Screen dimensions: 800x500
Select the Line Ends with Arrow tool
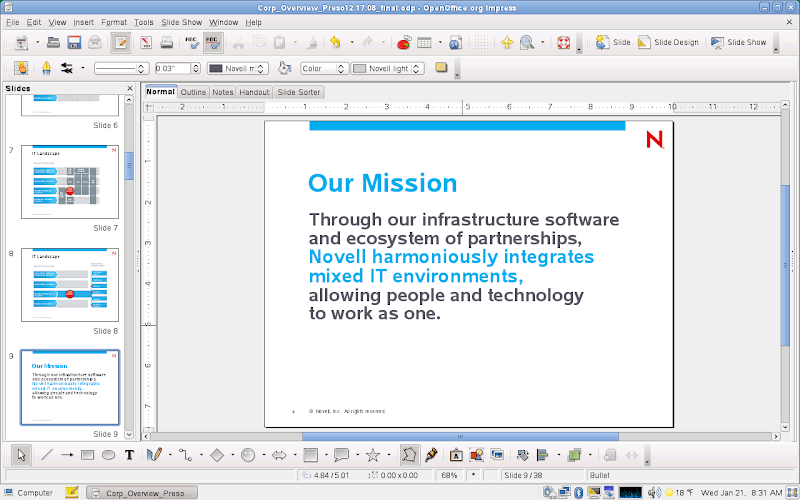[x=67, y=455]
